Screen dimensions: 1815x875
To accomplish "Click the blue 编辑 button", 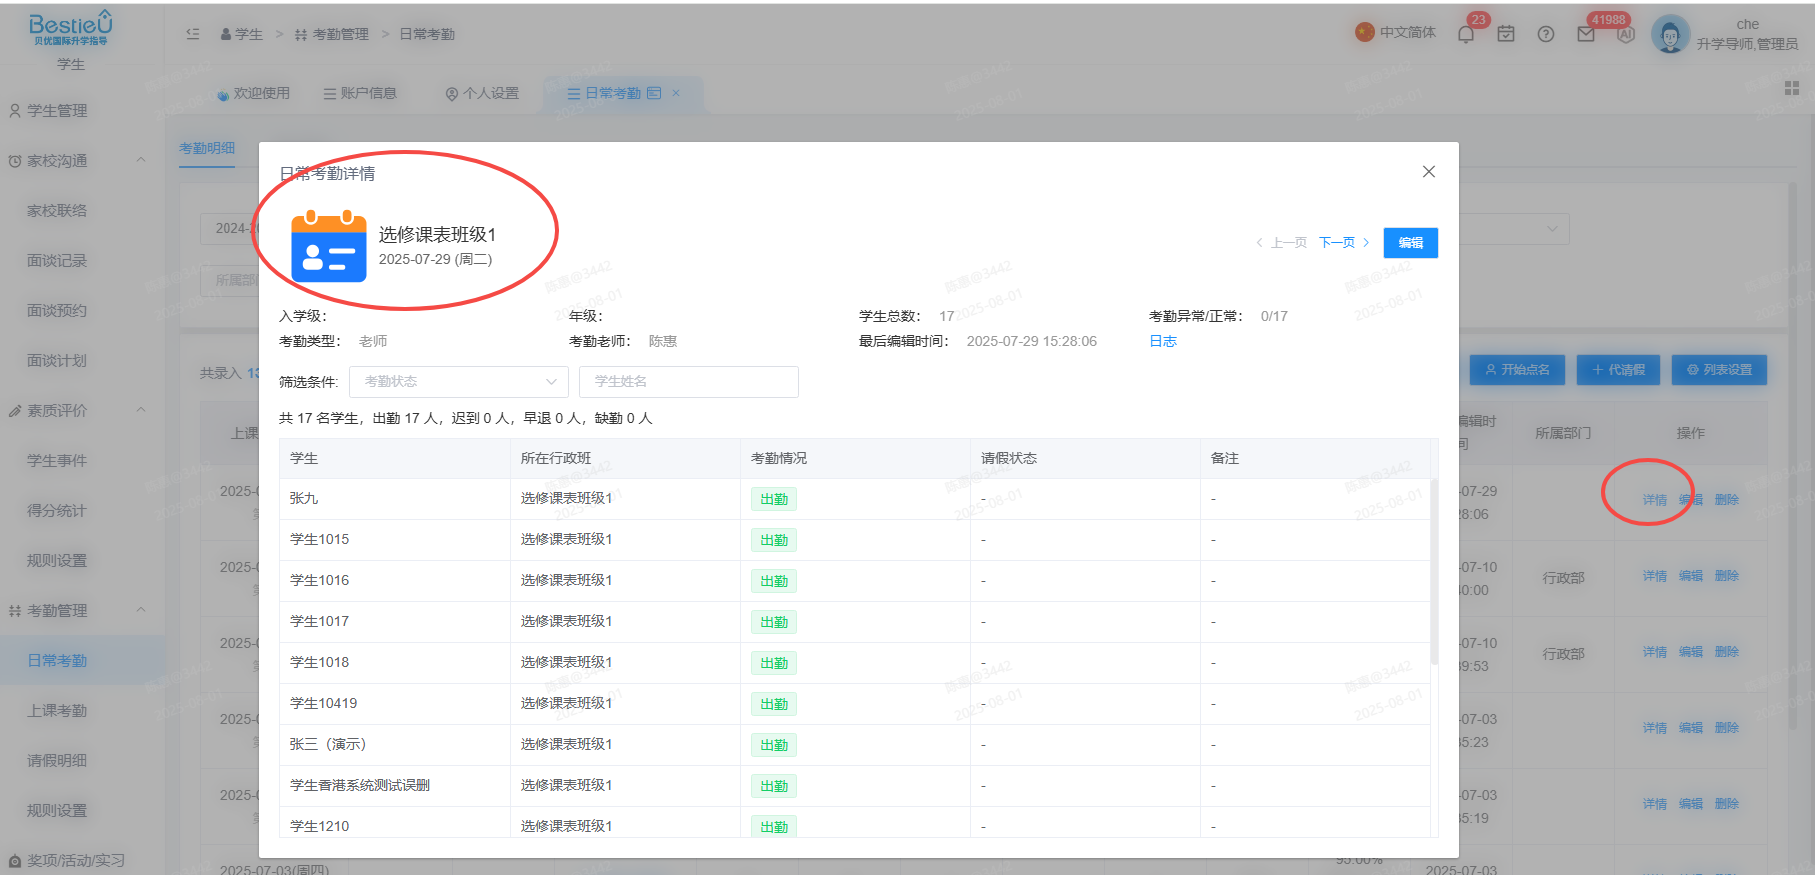I will coord(1411,243).
